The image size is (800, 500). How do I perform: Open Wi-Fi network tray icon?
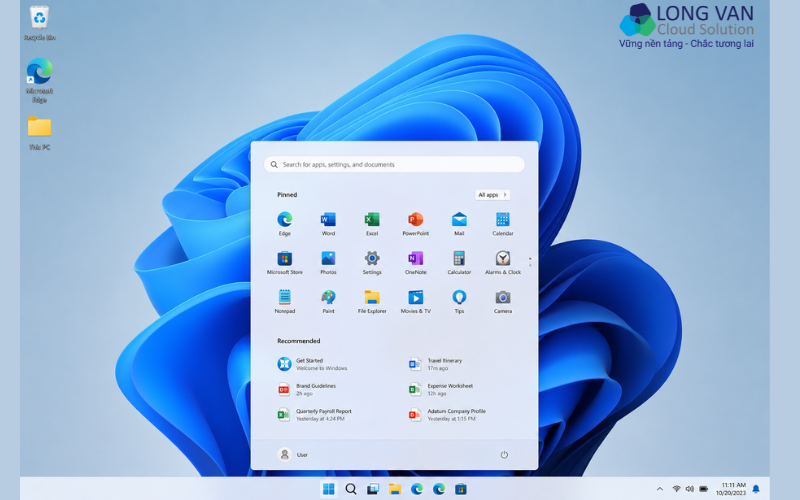click(x=676, y=489)
